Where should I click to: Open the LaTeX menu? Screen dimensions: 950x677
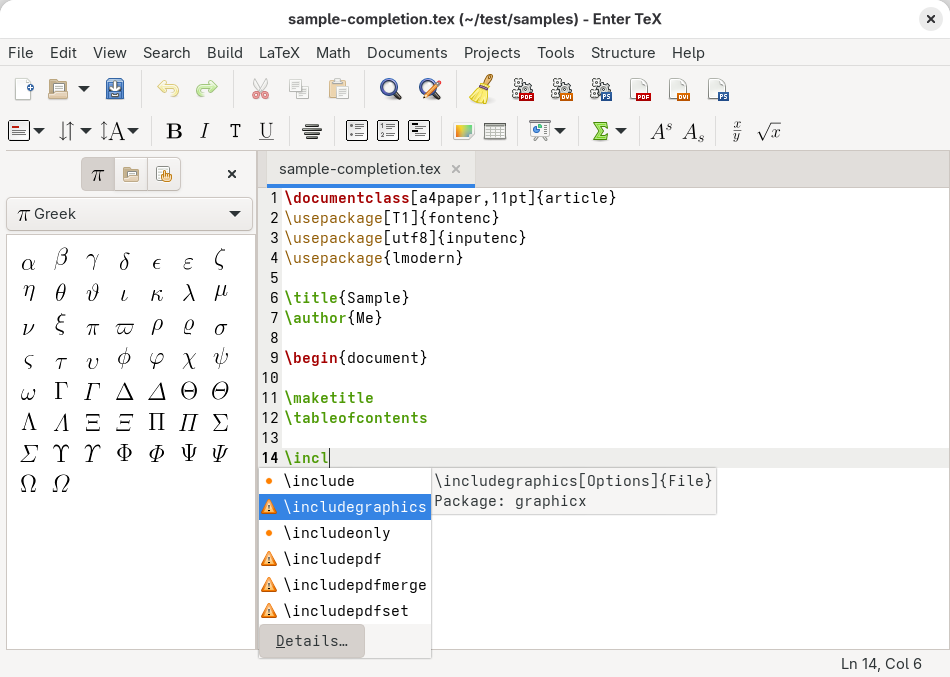(279, 53)
